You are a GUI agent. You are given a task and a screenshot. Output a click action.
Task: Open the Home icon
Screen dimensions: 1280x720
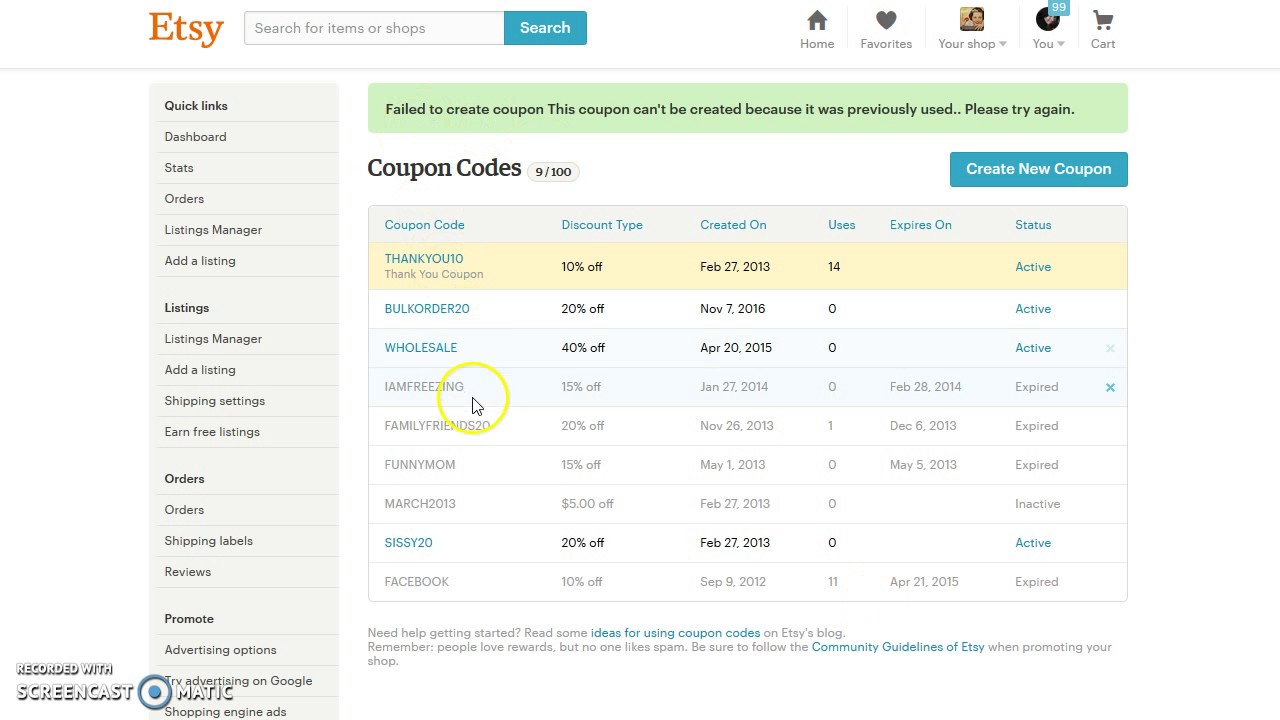point(817,21)
